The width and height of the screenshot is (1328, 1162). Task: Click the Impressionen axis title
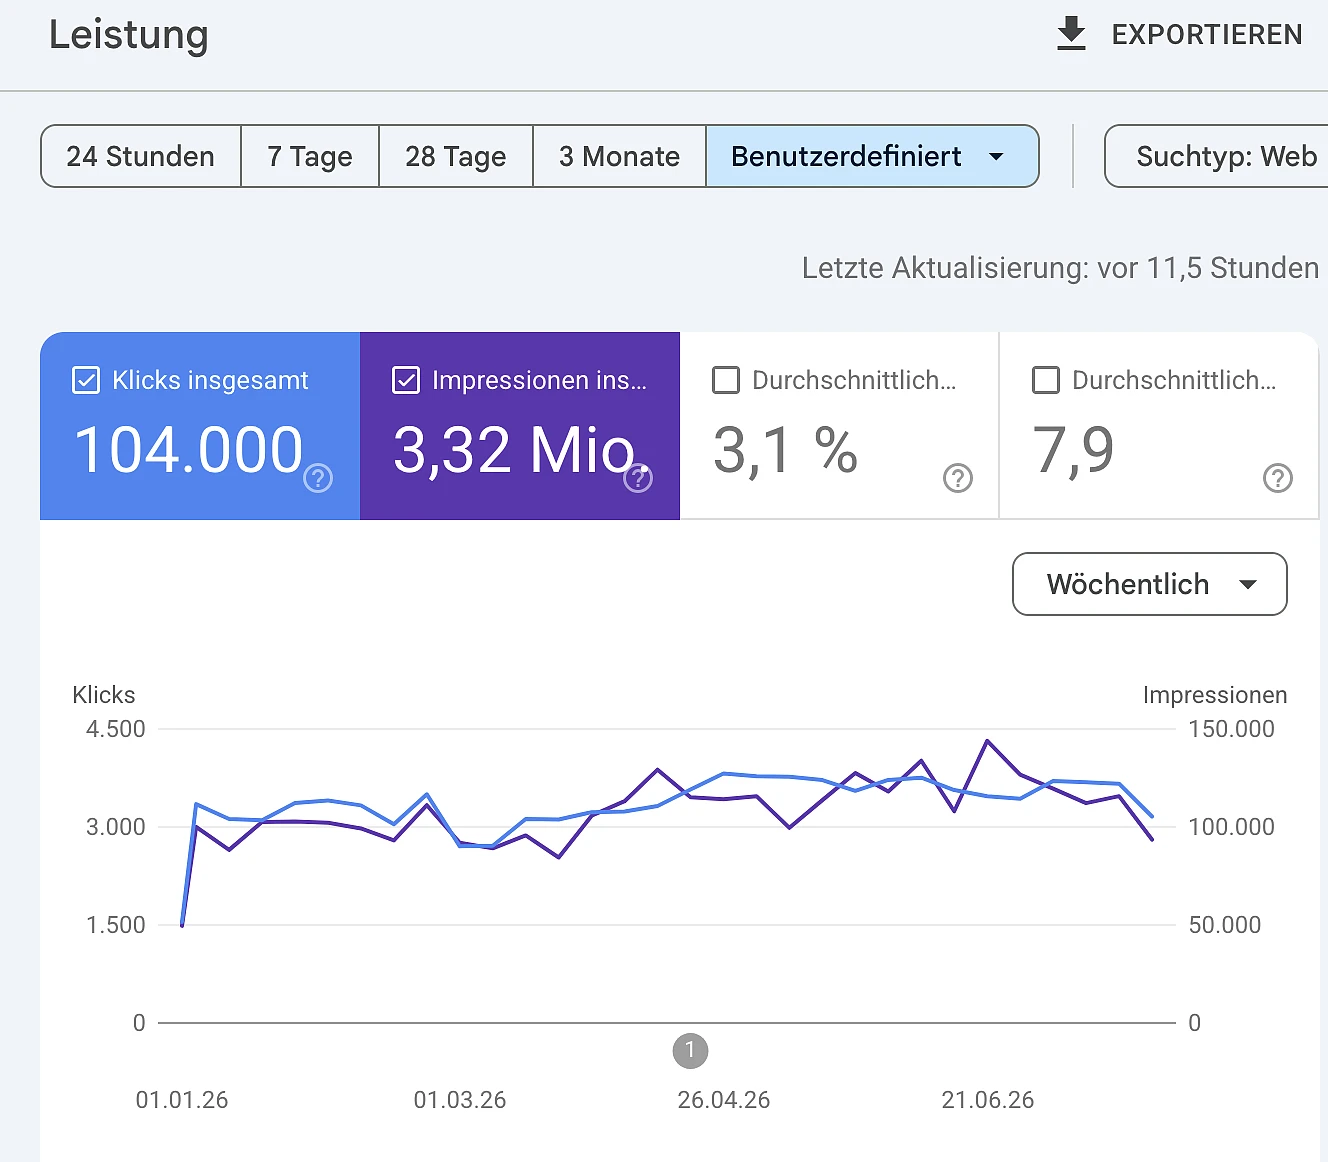pyautogui.click(x=1215, y=695)
